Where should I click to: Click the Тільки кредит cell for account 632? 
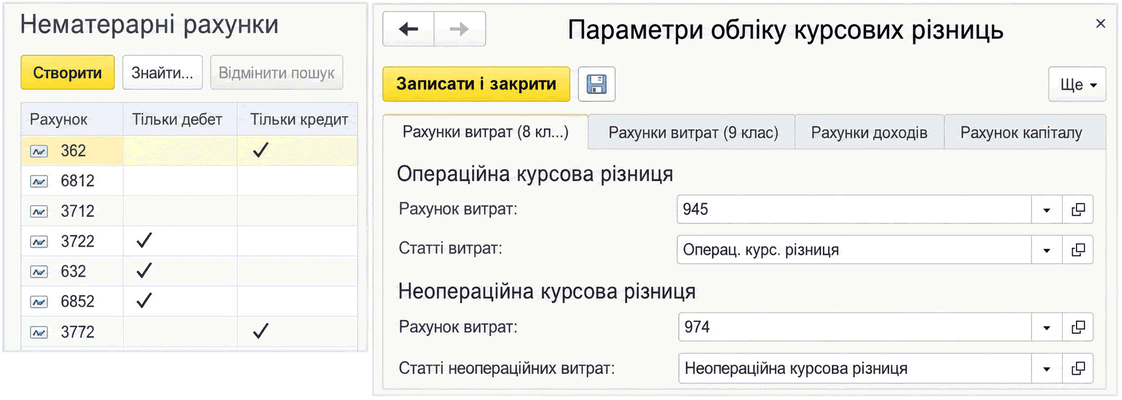[298, 271]
